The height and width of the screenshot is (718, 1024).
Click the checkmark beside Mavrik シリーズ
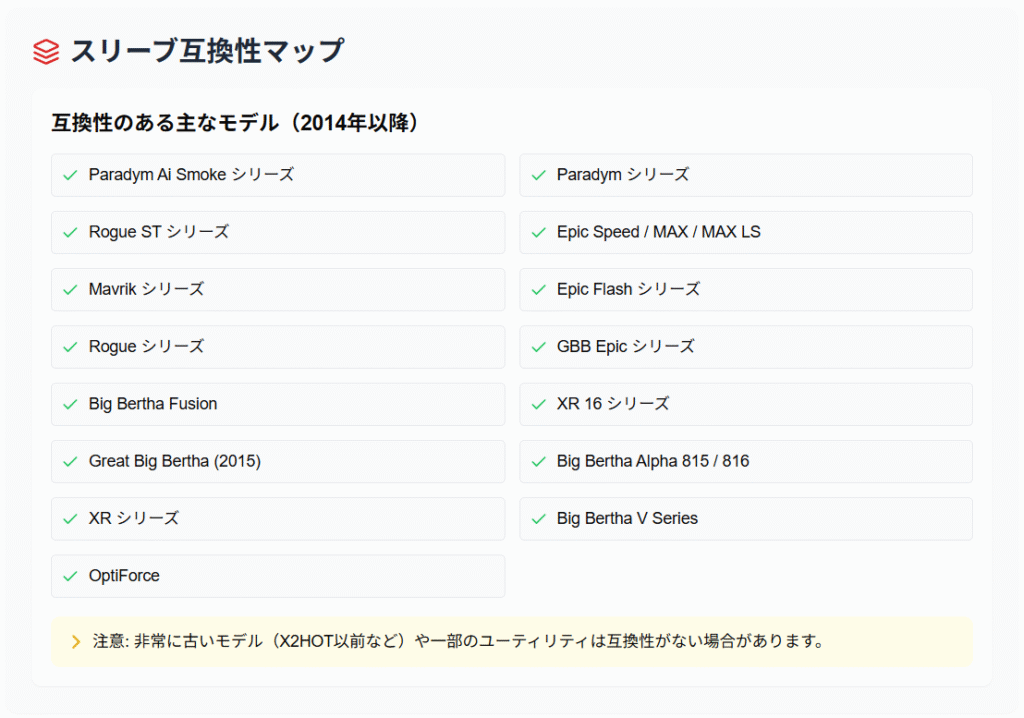pyautogui.click(x=71, y=289)
